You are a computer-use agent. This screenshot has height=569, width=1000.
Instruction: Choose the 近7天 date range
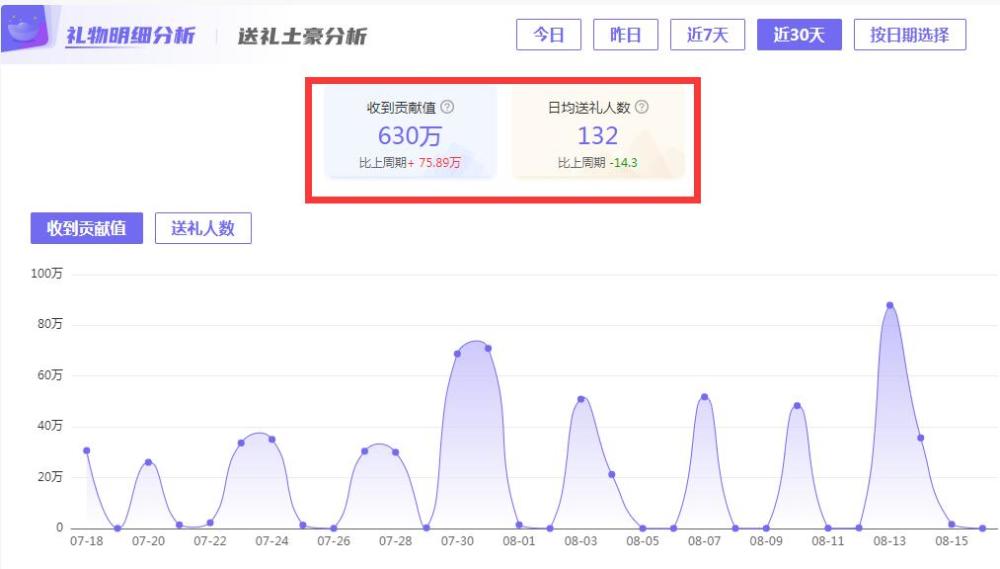click(707, 34)
